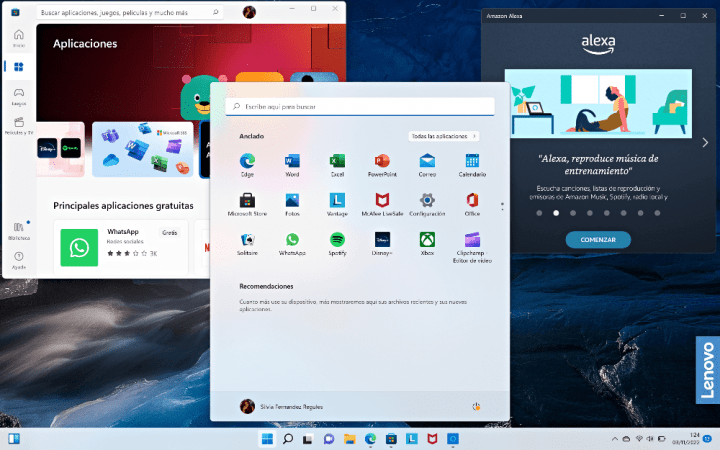The image size is (720, 450).
Task: Focus the Start menu search field
Action: coord(360,107)
